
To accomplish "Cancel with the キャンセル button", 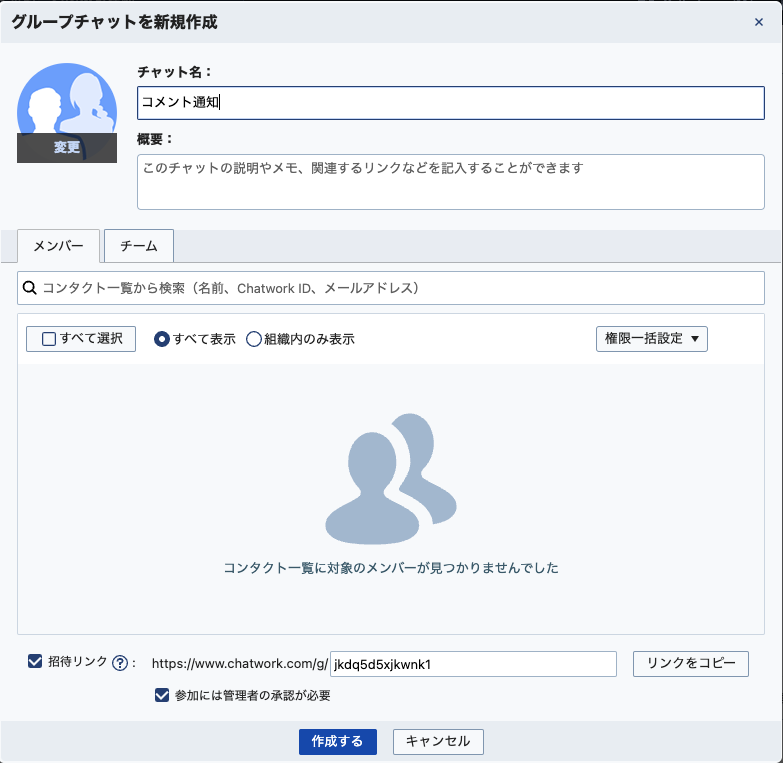I will [x=438, y=741].
